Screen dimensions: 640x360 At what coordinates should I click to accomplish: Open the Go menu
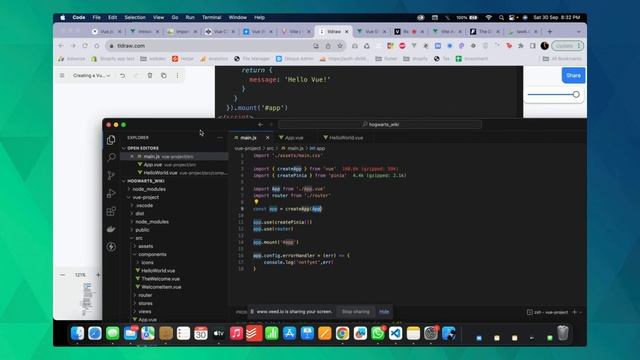[x=175, y=18]
